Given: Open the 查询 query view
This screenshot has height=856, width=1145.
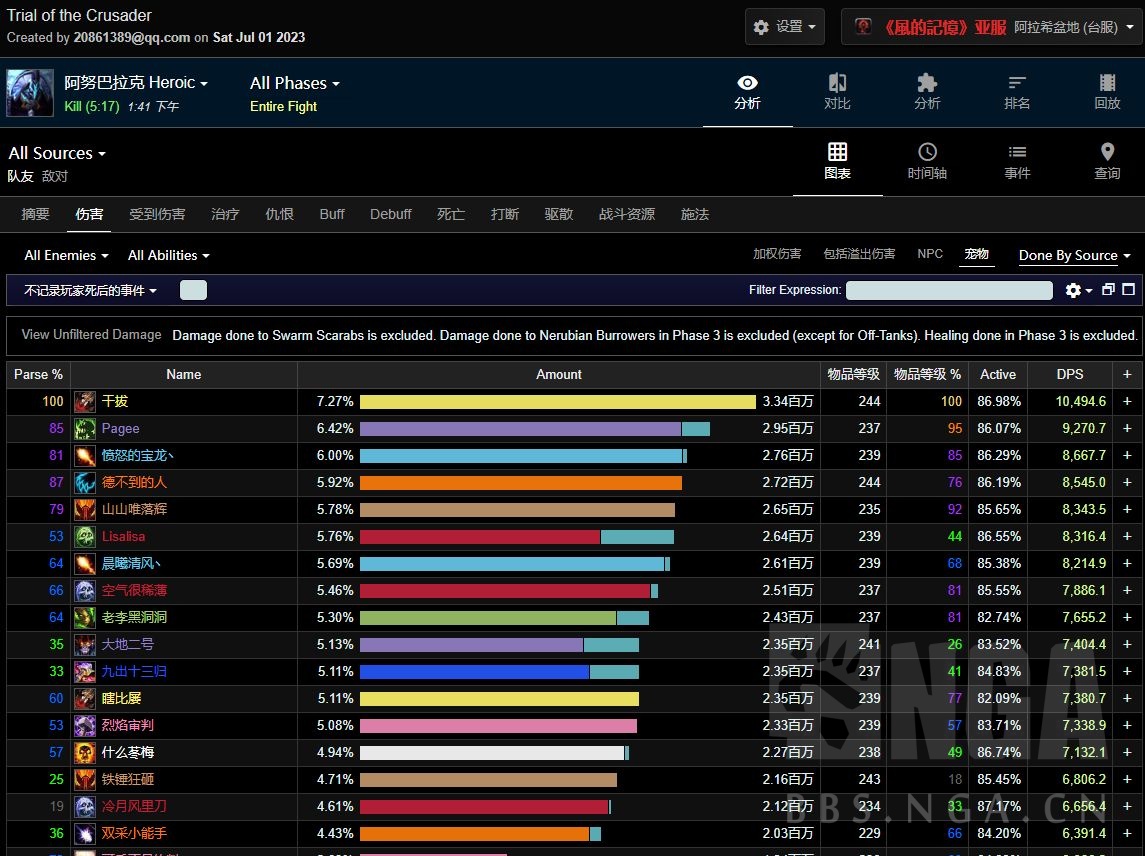Looking at the screenshot, I should click(1107, 162).
